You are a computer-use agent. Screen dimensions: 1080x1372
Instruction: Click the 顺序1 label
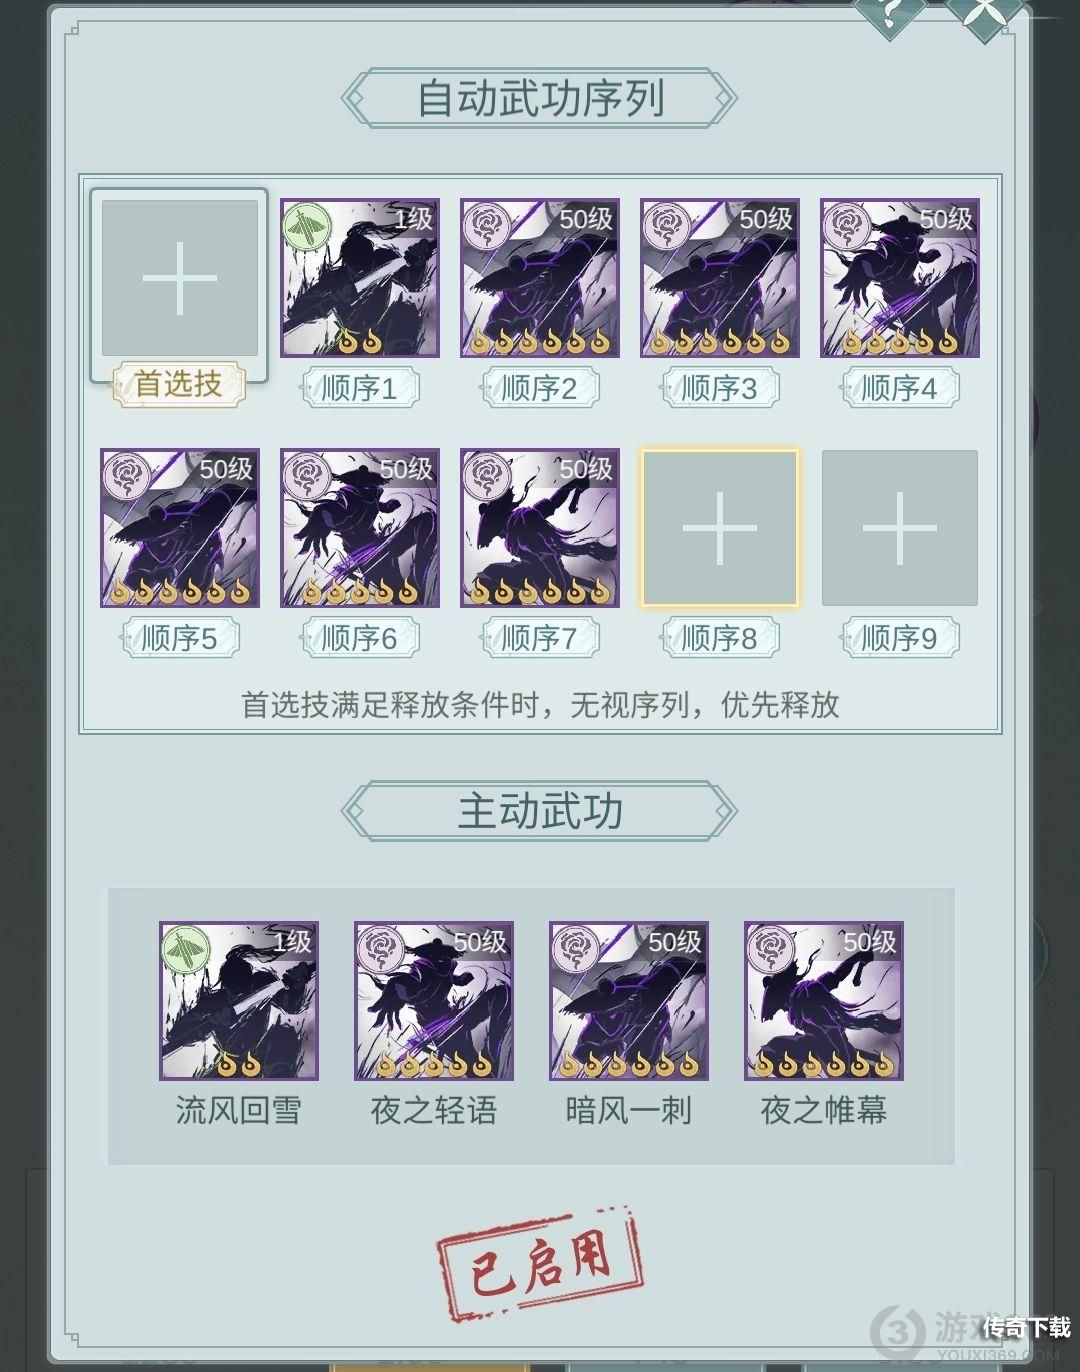[360, 388]
